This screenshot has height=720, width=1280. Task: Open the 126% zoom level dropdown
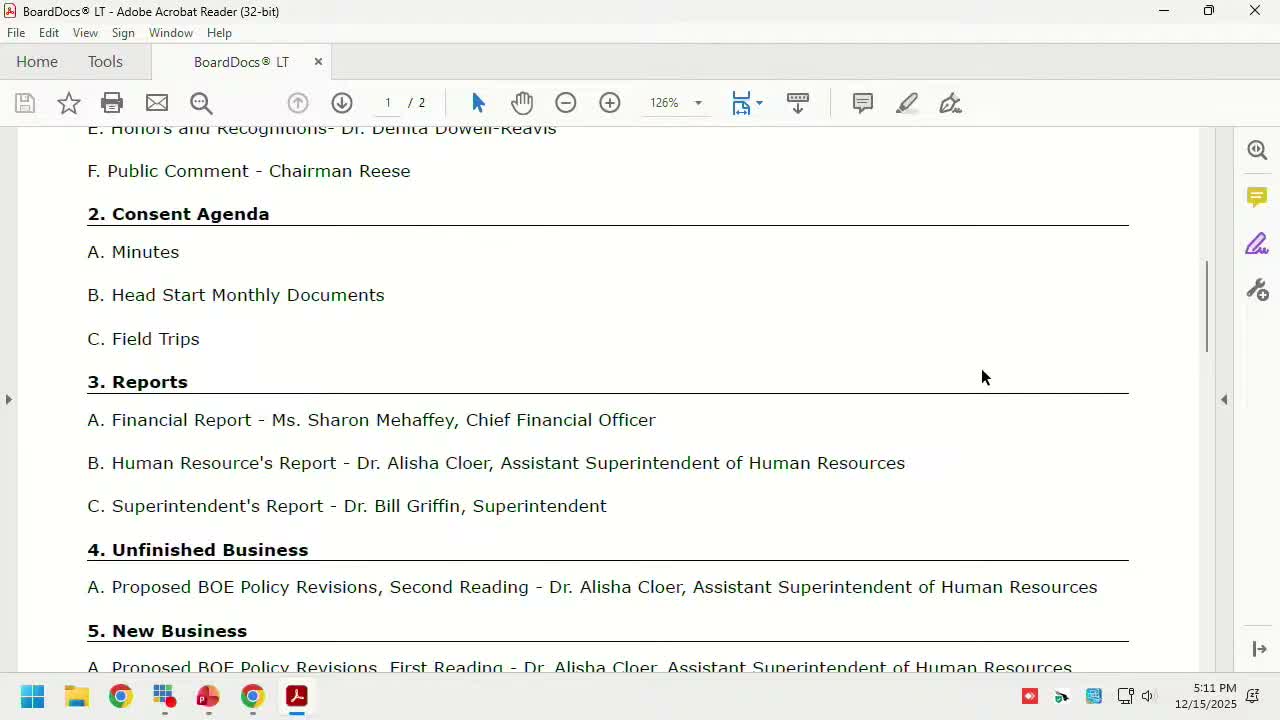tap(698, 103)
